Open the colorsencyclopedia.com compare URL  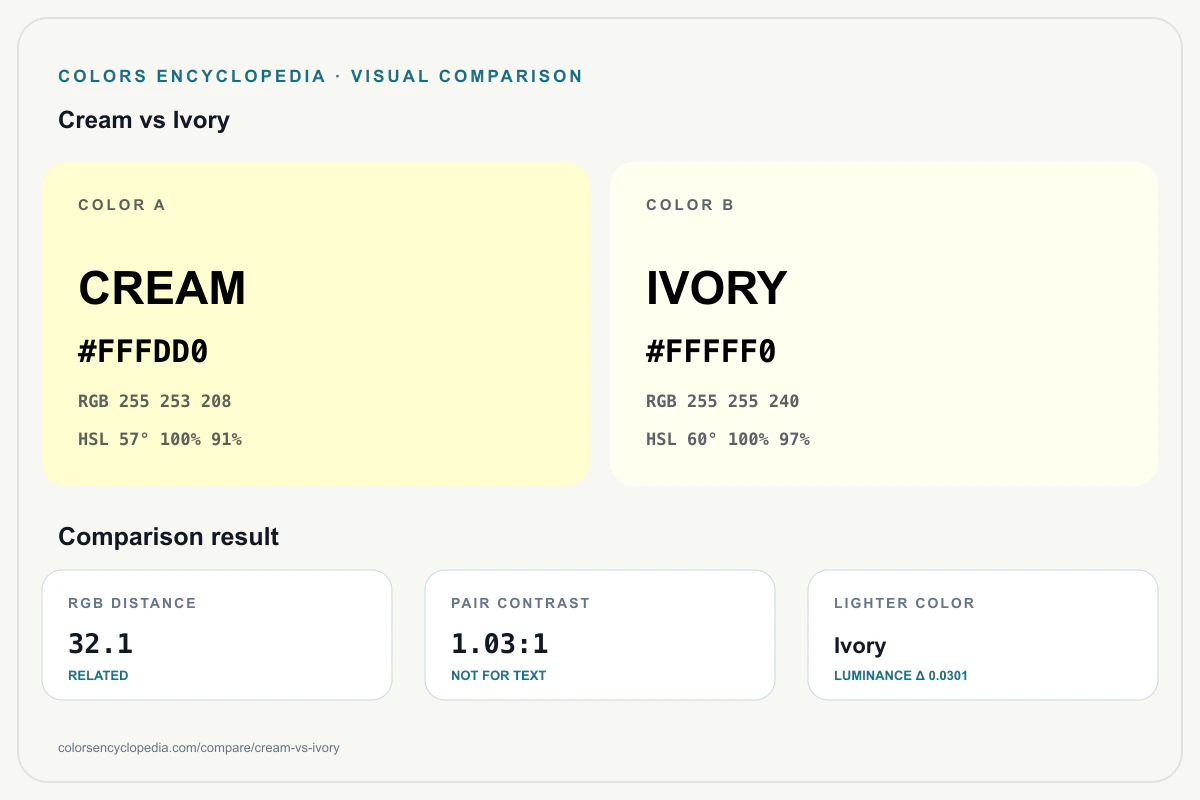click(199, 748)
